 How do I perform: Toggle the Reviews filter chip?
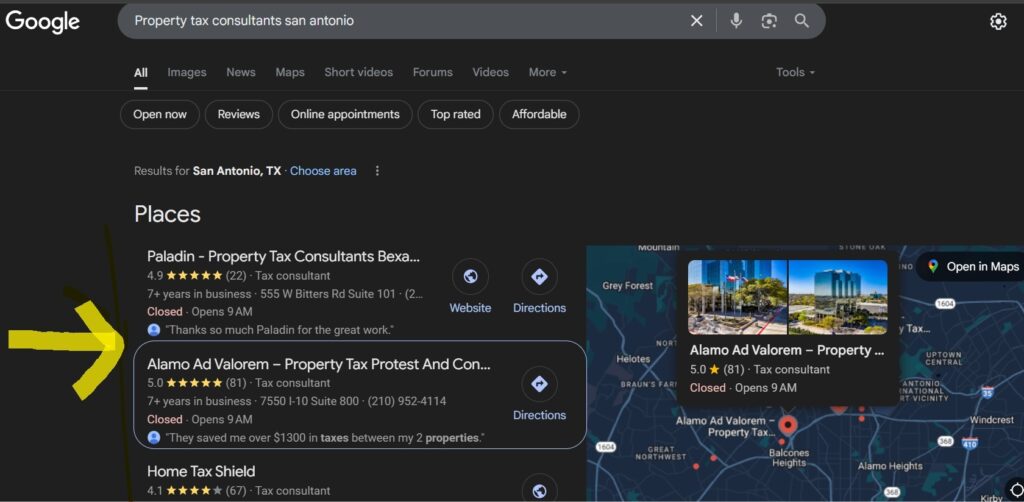(238, 114)
